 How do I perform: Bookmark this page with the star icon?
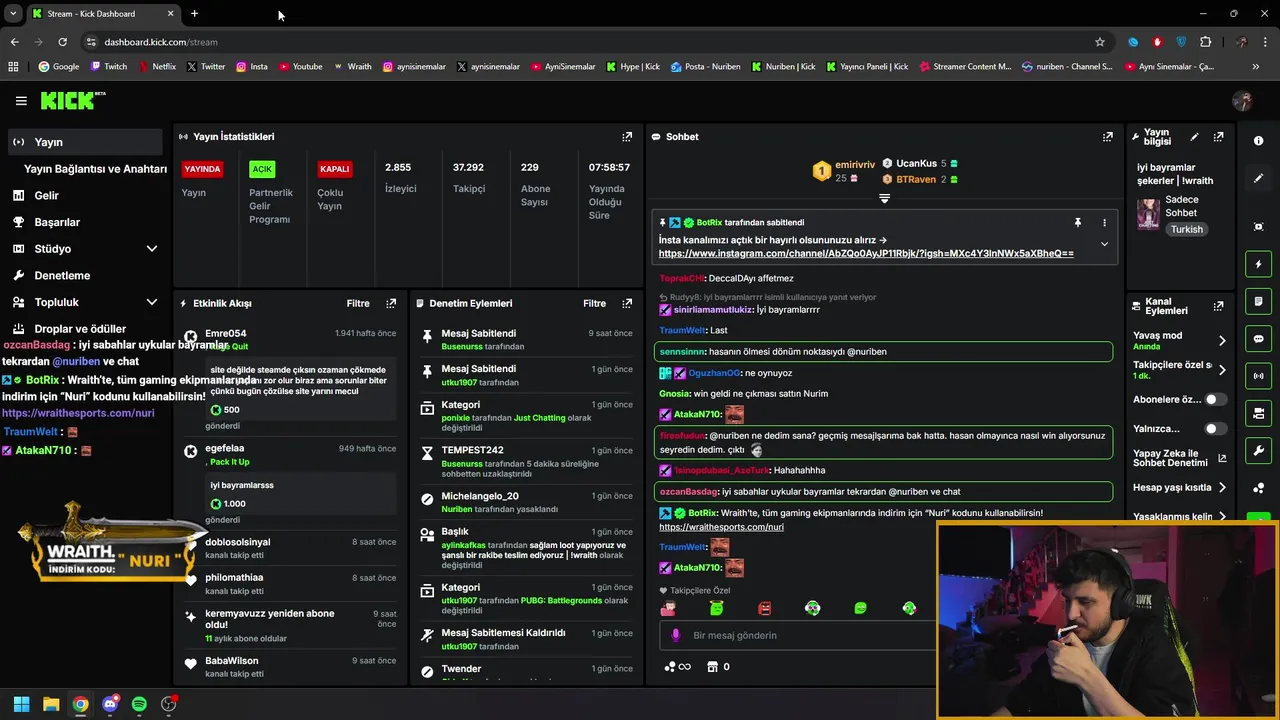tap(1100, 42)
